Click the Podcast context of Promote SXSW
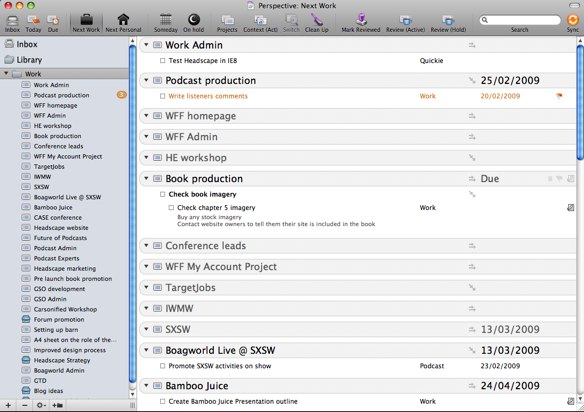The image size is (584, 412). (x=432, y=366)
